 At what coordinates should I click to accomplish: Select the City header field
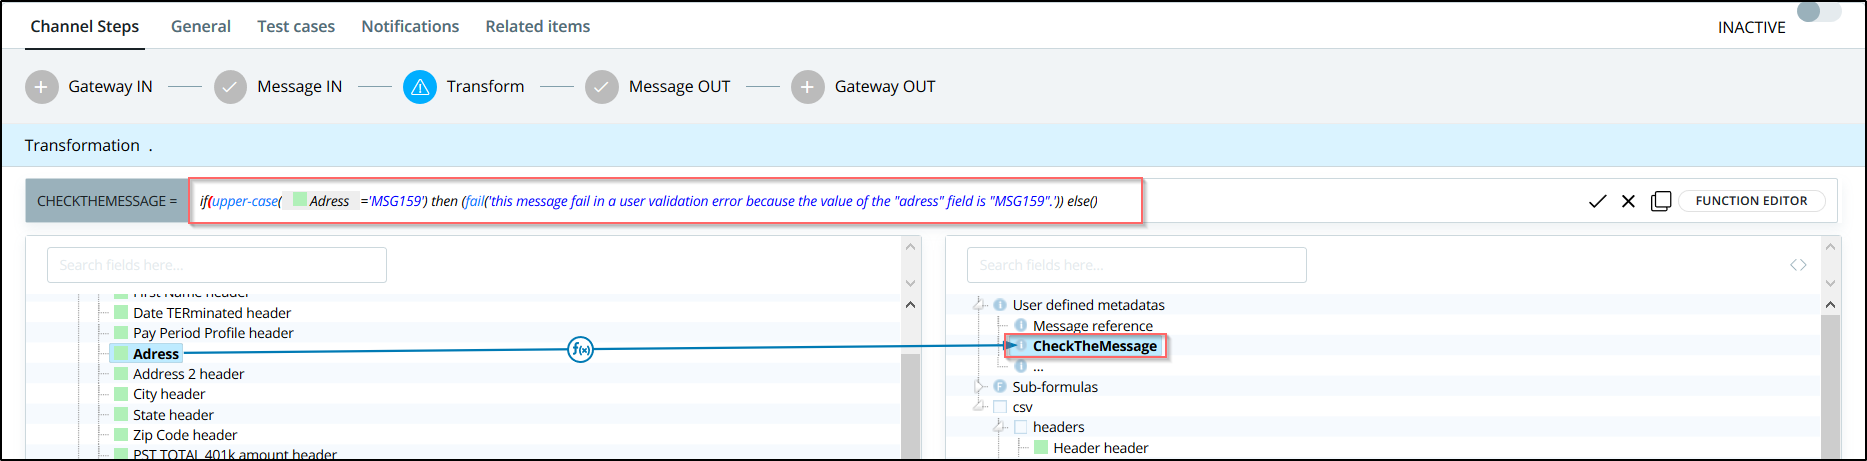[x=168, y=394]
